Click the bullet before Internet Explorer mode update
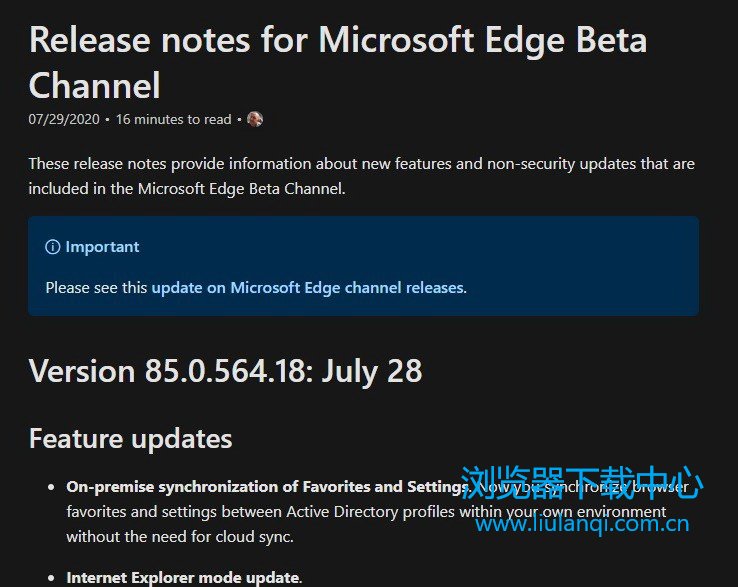This screenshot has height=587, width=738. (51, 578)
